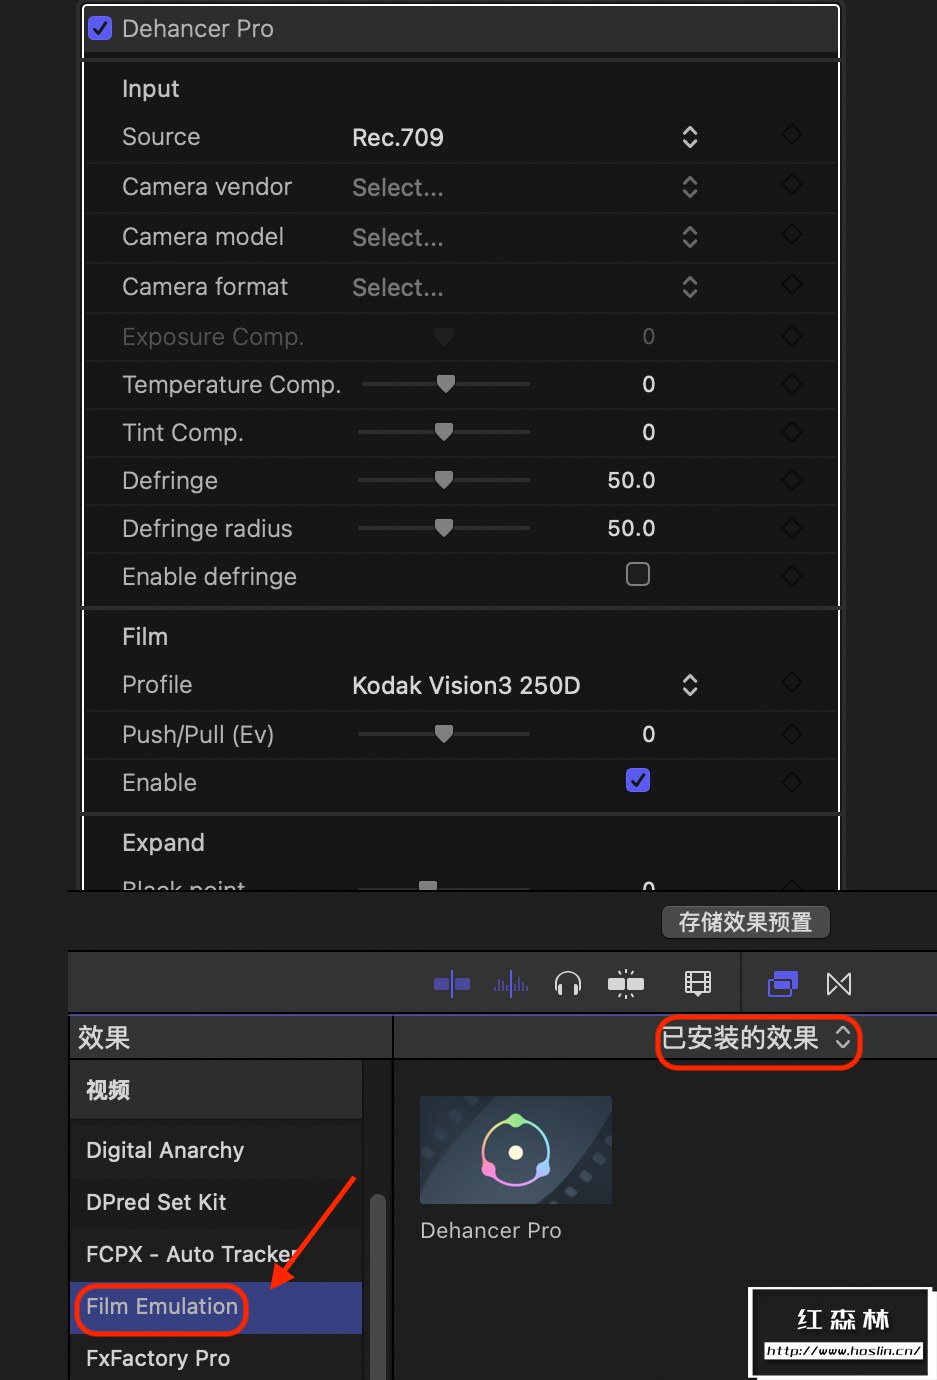This screenshot has width=937, height=1380.
Task: Click the headphones solo icon
Action: click(x=568, y=984)
